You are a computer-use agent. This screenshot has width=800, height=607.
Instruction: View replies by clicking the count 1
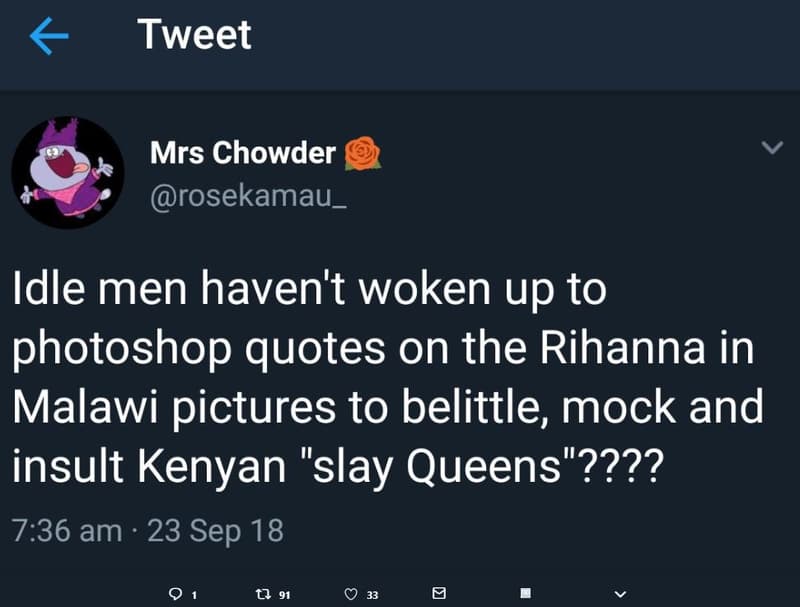[194, 593]
